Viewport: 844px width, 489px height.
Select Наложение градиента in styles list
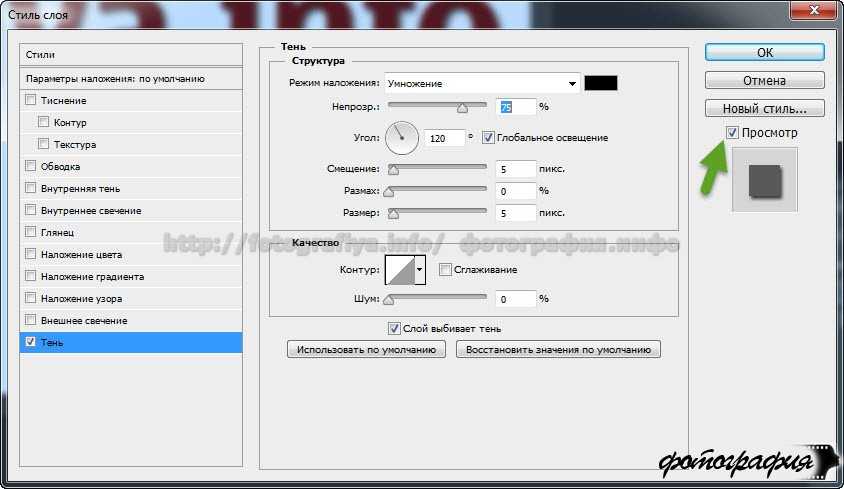pos(93,276)
